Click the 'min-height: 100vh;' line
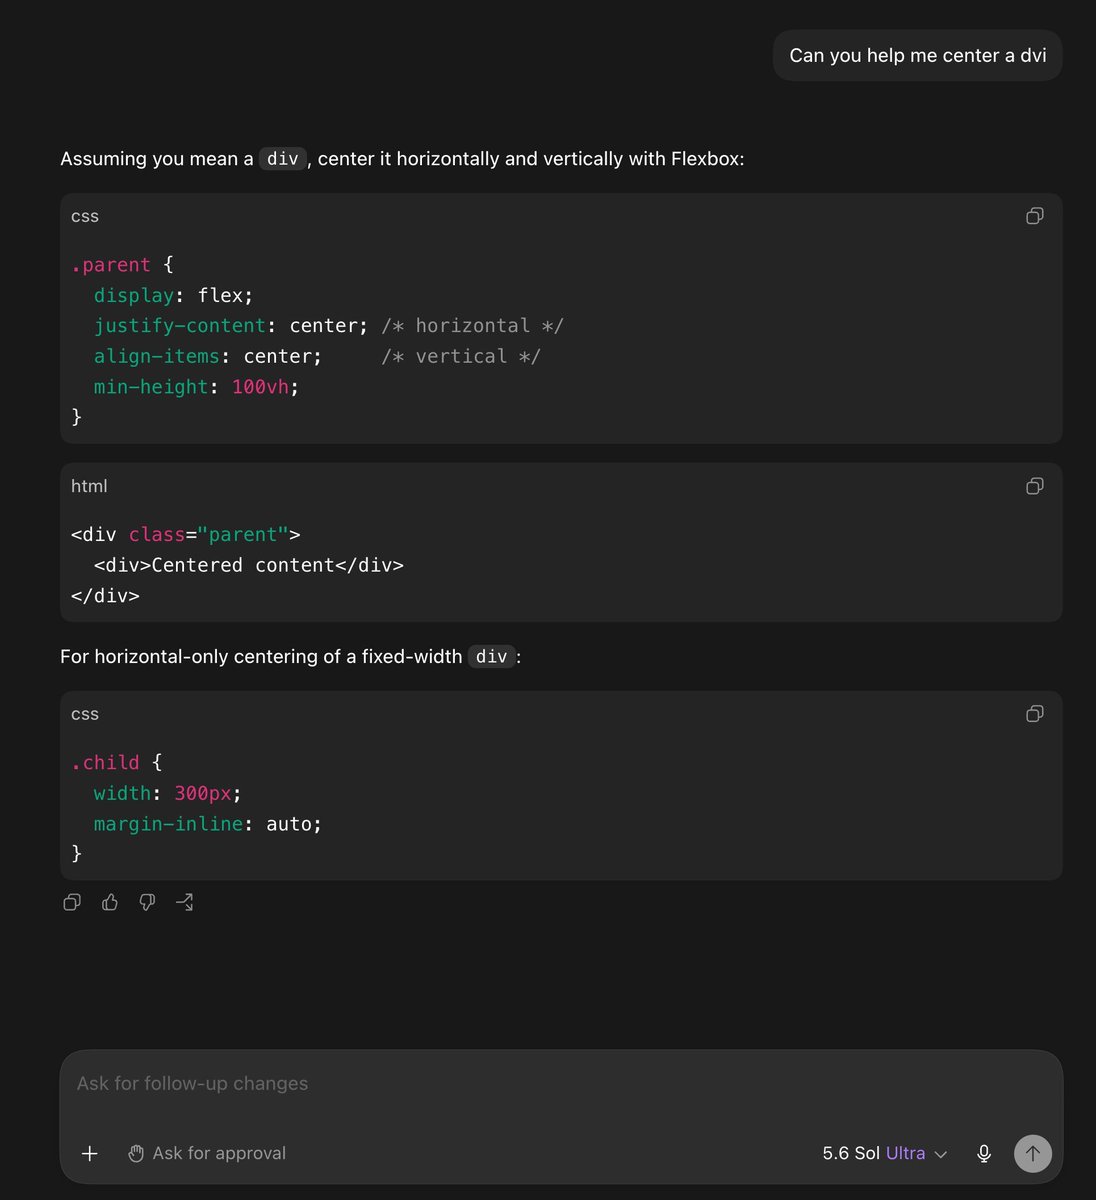This screenshot has width=1096, height=1200. pos(196,387)
